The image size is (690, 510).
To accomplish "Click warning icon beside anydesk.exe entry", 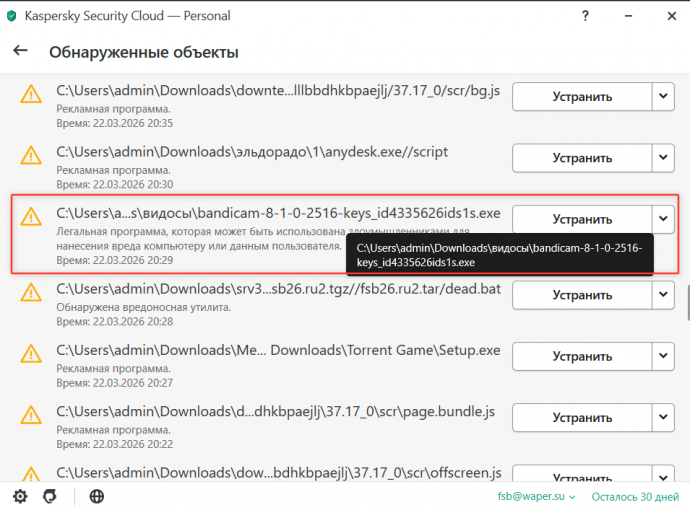I will click(x=32, y=157).
